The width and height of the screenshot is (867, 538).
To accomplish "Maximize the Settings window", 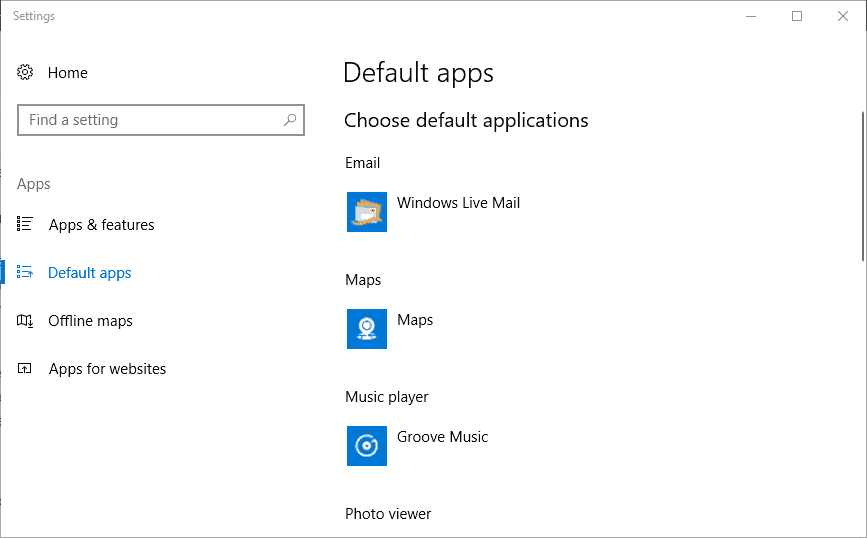I will click(797, 16).
